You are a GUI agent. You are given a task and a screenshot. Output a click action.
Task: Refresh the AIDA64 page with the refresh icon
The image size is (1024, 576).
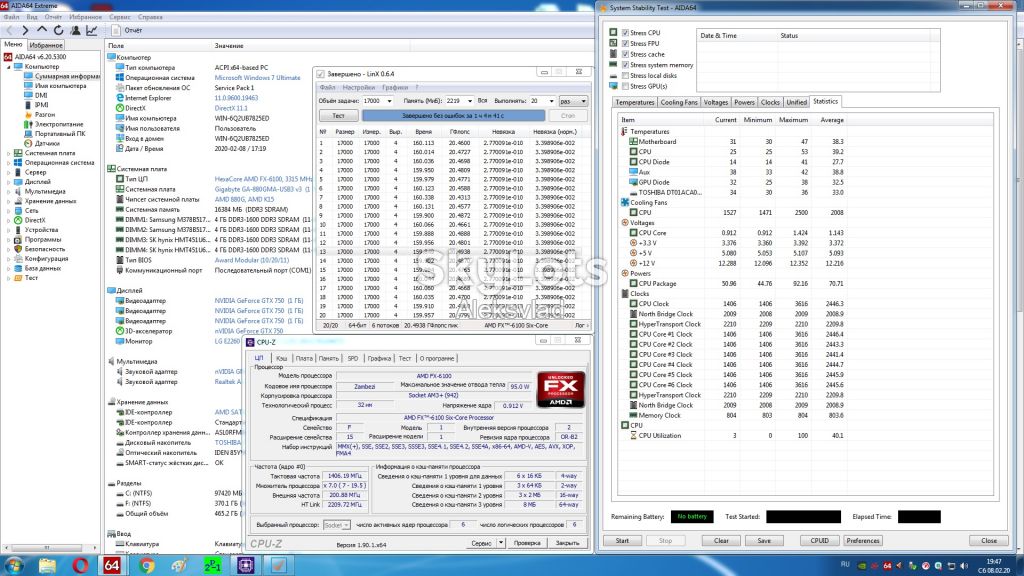pyautogui.click(x=59, y=30)
